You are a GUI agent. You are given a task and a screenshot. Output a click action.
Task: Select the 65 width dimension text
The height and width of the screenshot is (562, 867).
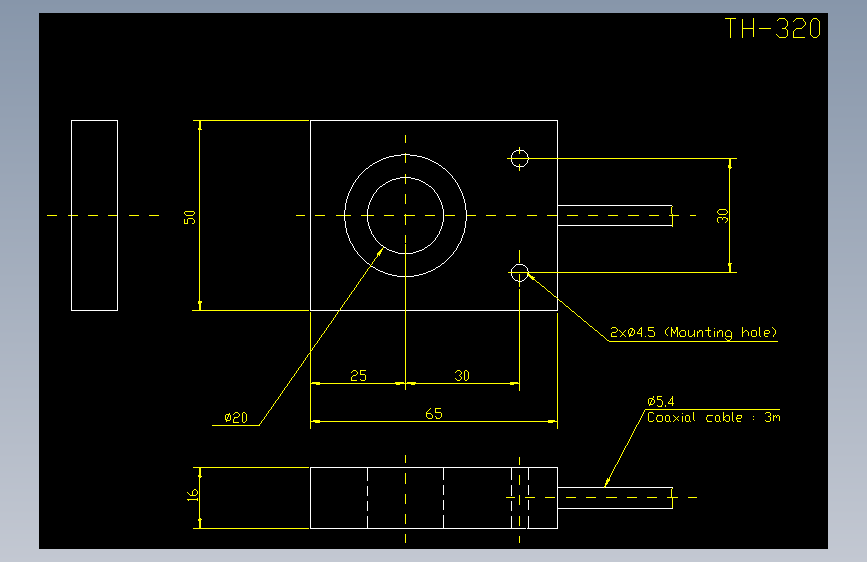(x=434, y=414)
